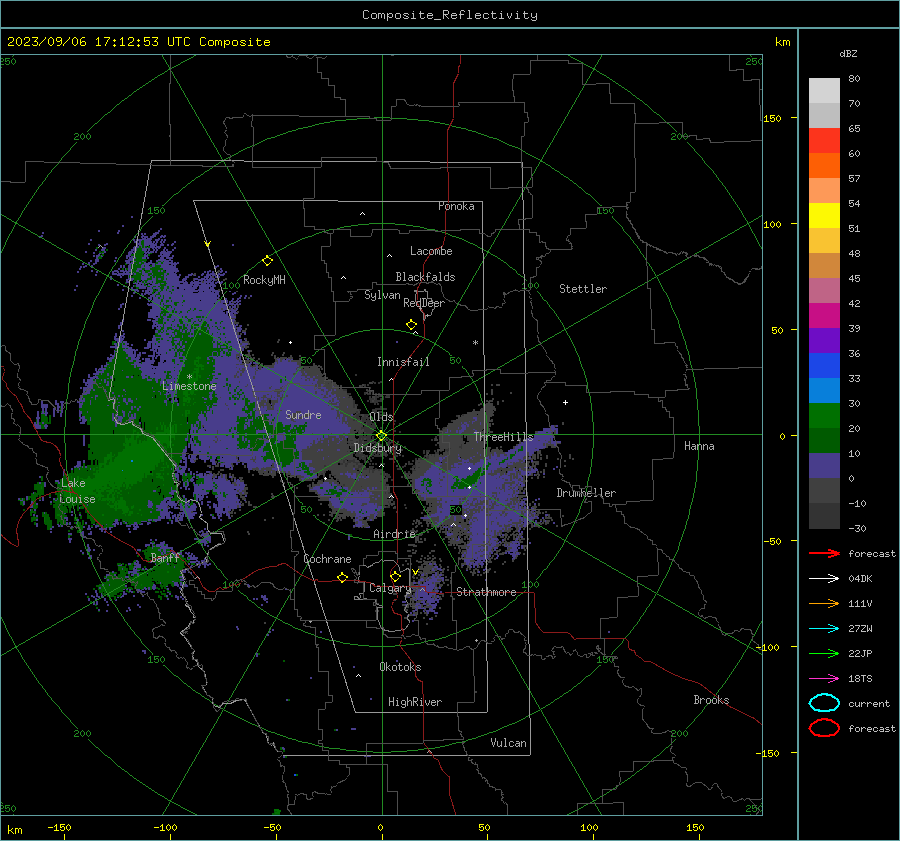
Task: Click the RockyMH label
Action: [x=264, y=280]
